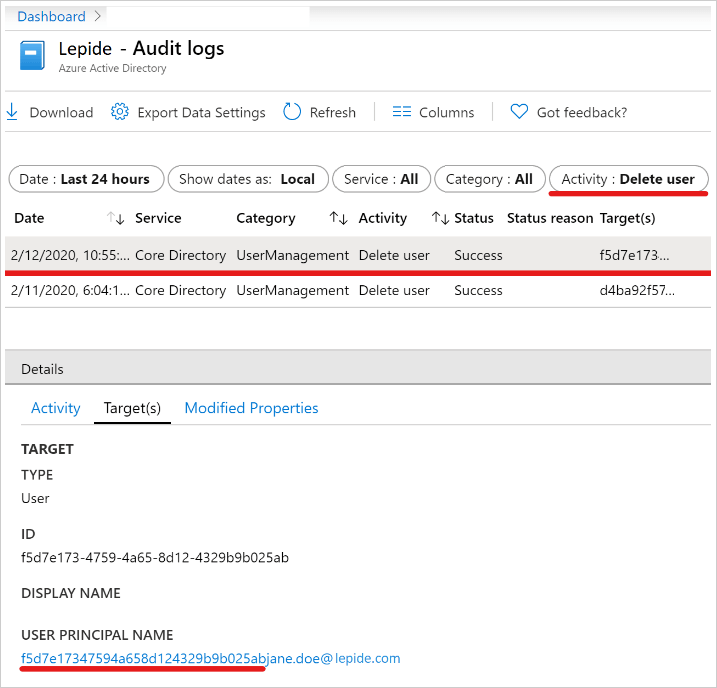Open the Show dates as Local filter
The width and height of the screenshot is (717, 688).
[247, 179]
